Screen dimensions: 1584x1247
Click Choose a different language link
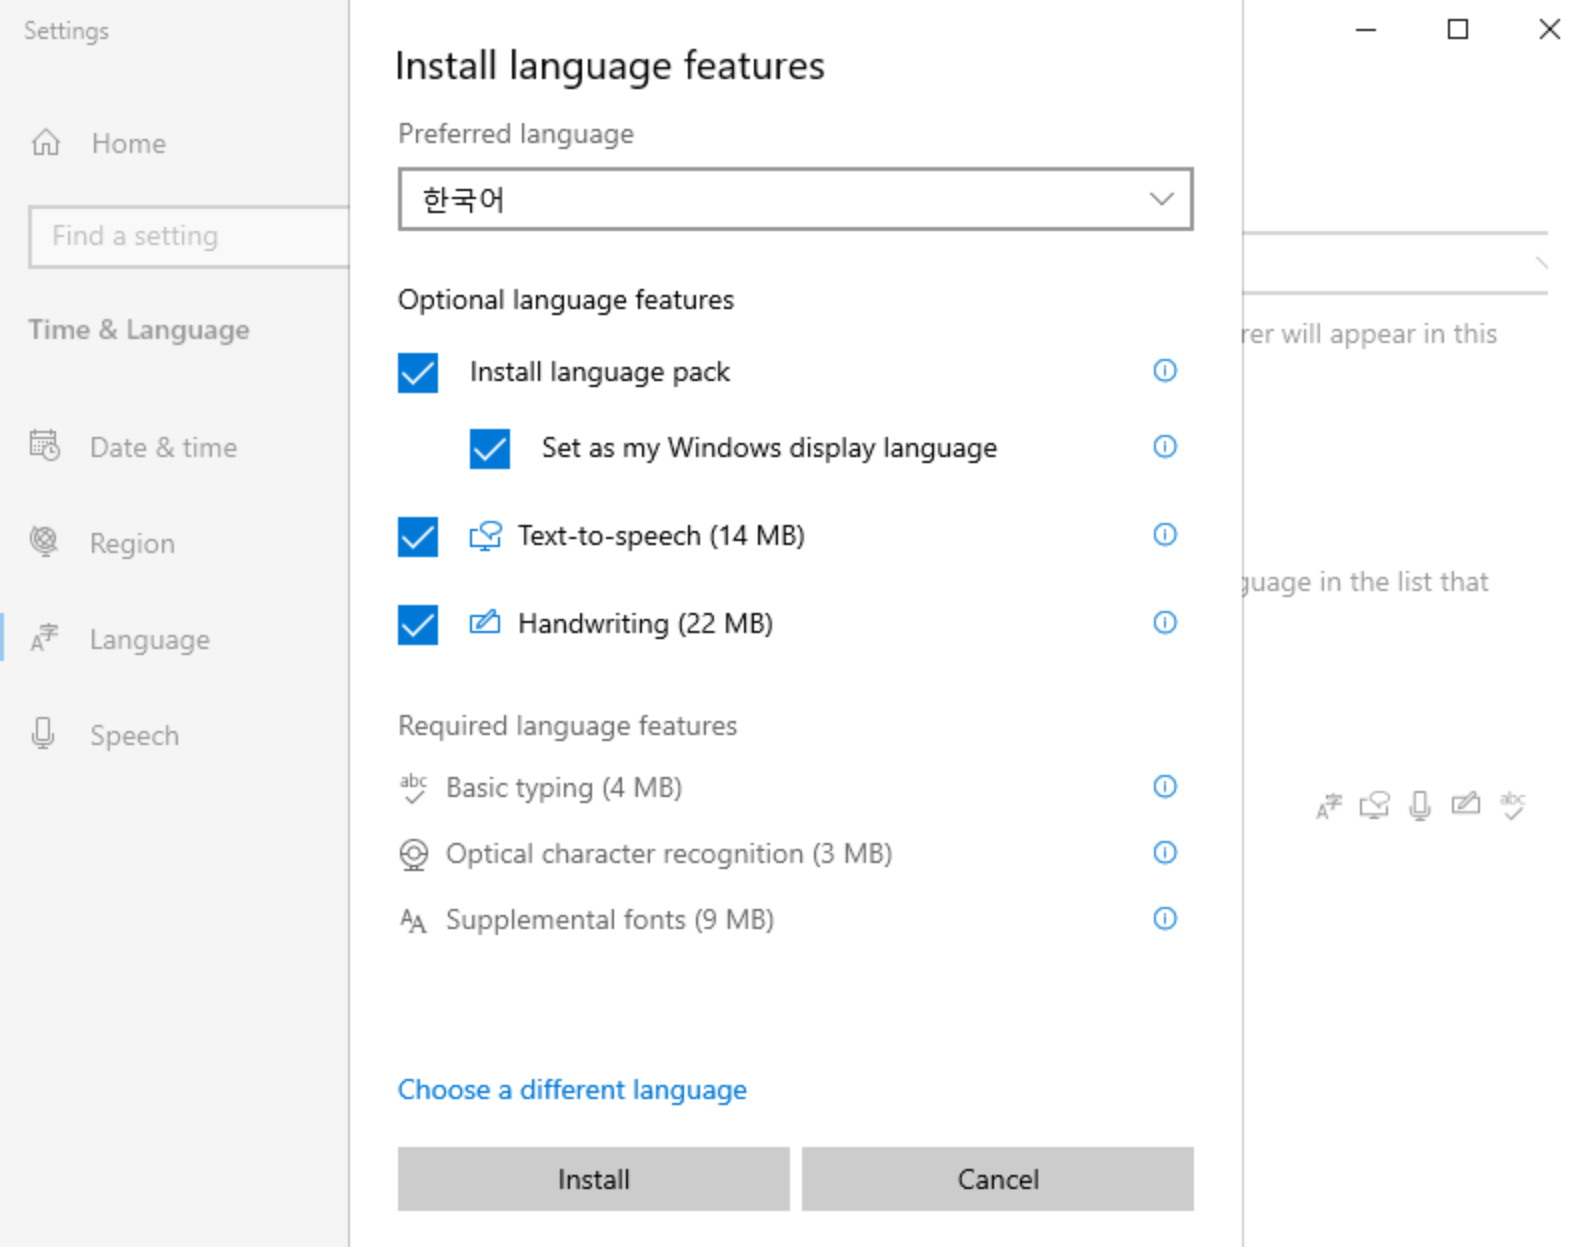(x=572, y=1089)
